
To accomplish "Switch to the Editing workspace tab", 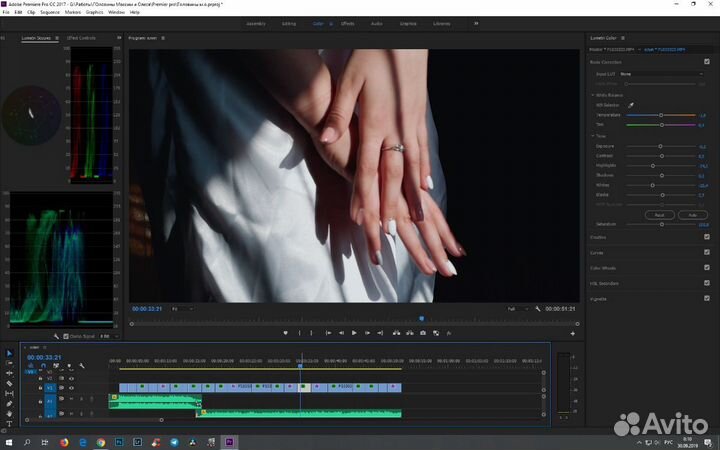I will tap(289, 22).
